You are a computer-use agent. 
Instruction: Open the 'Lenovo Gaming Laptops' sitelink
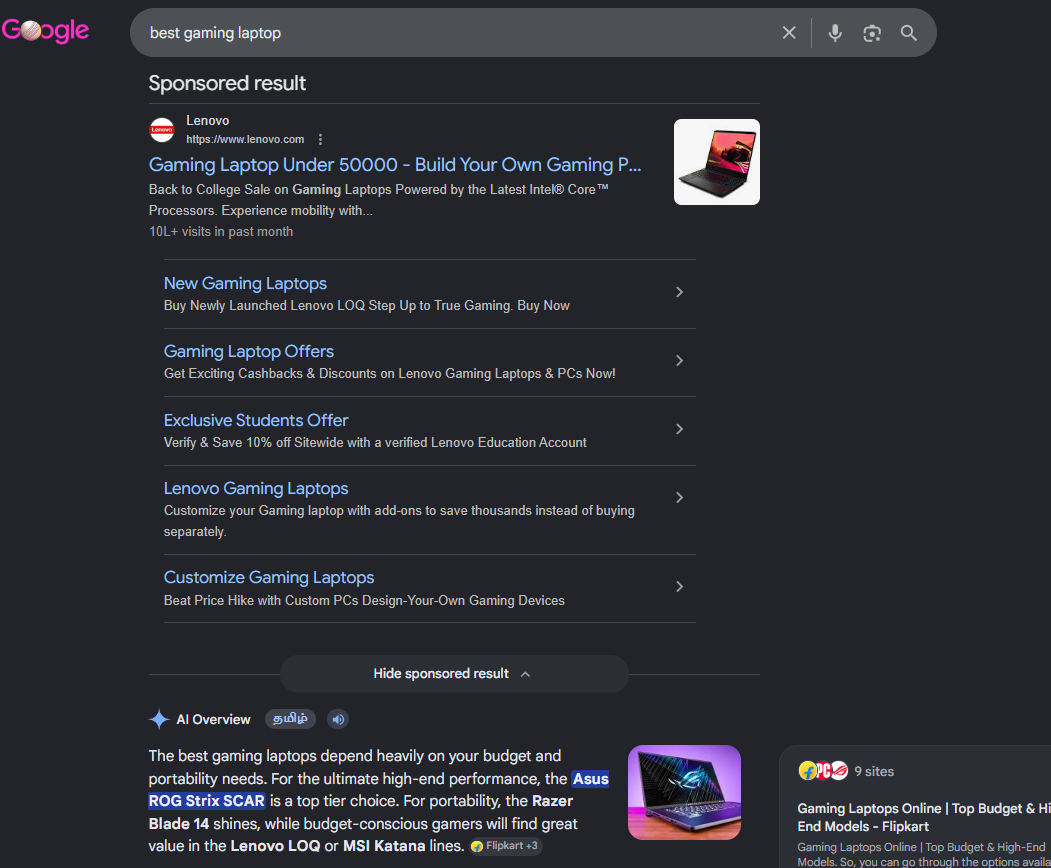[x=256, y=489]
